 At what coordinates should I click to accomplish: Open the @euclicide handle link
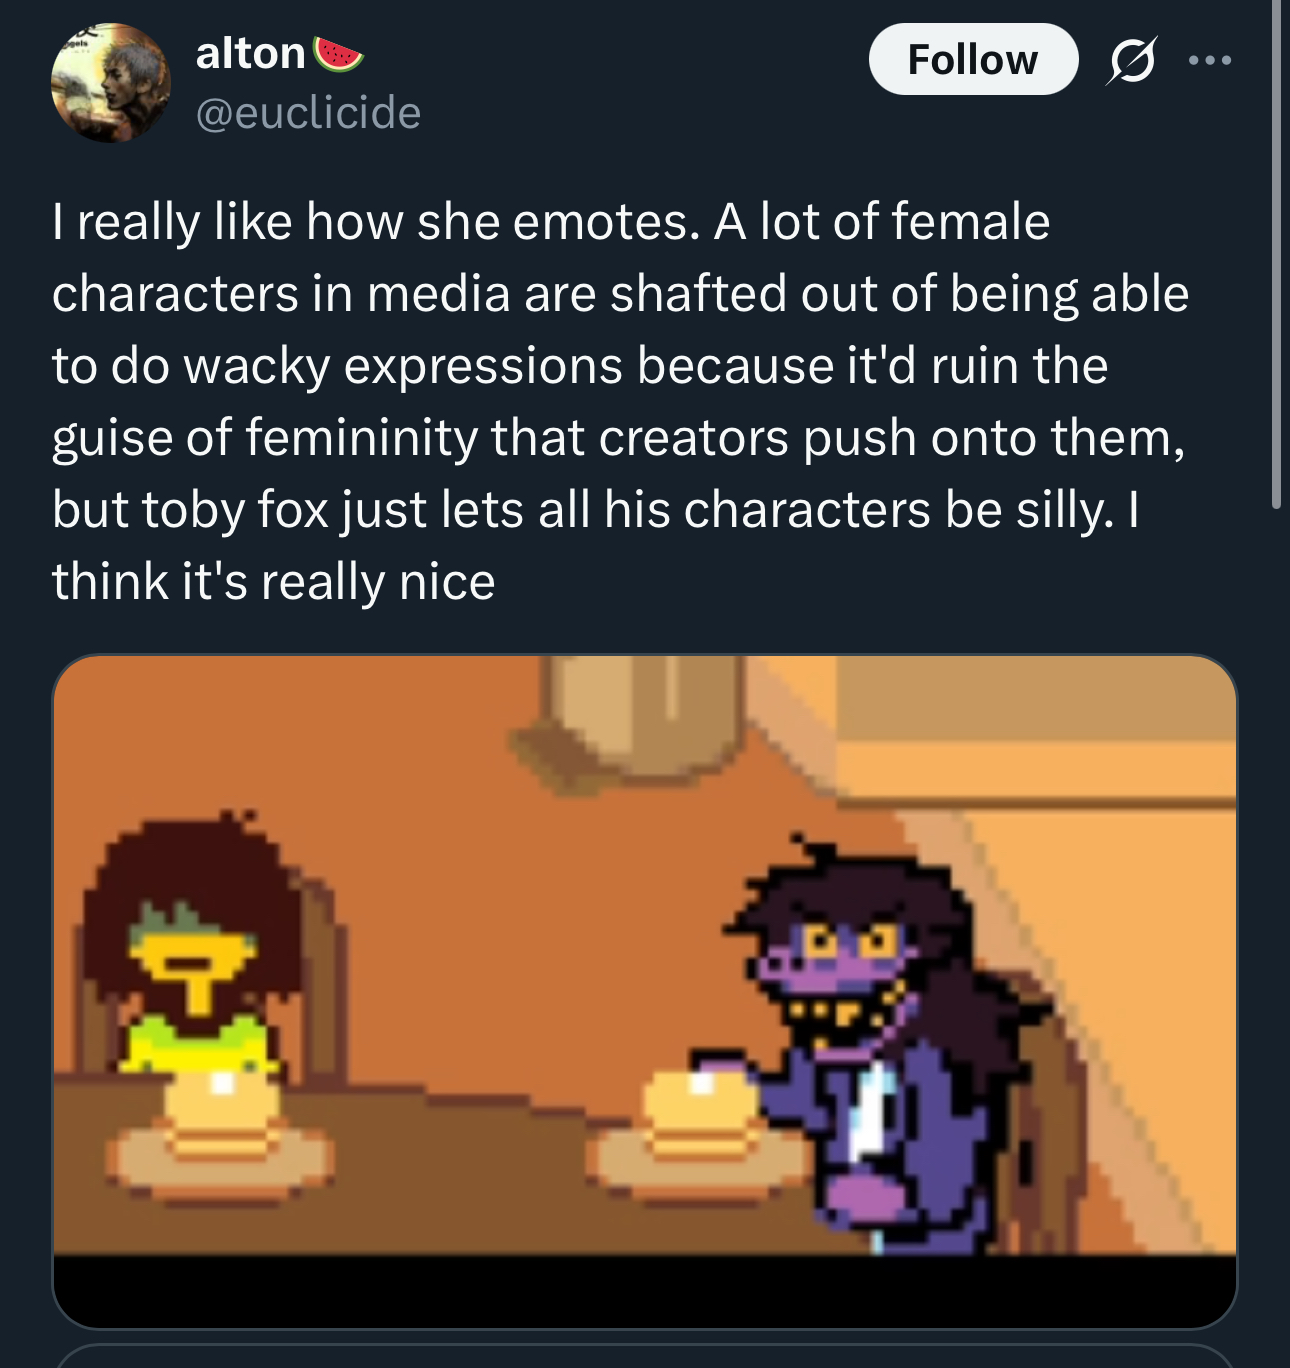pyautogui.click(x=308, y=112)
